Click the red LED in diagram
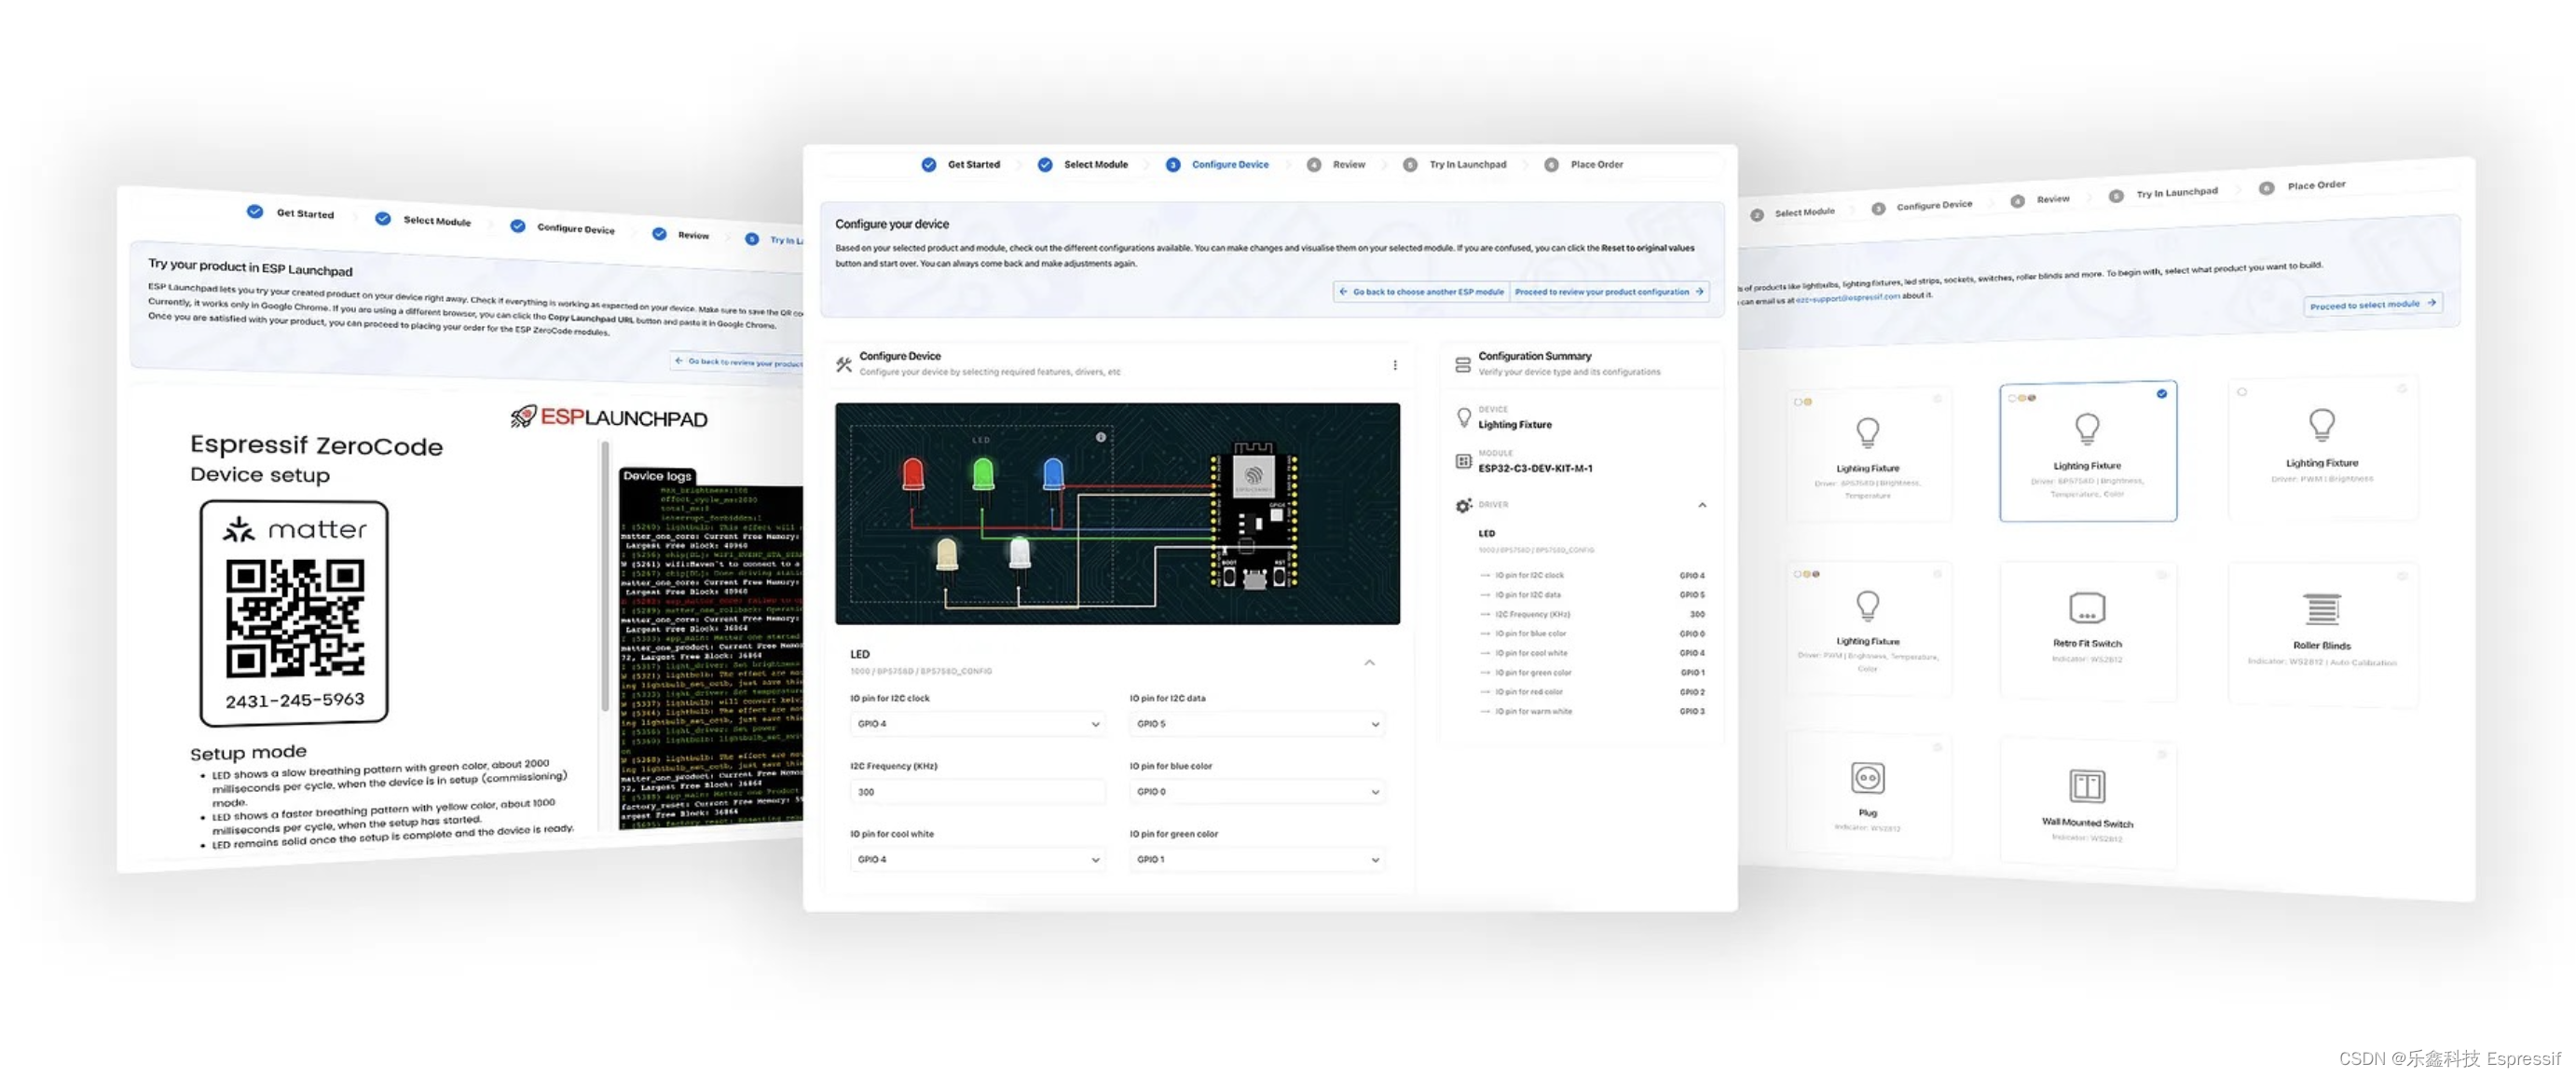Image resolution: width=2576 pixels, height=1077 pixels. 912,473
